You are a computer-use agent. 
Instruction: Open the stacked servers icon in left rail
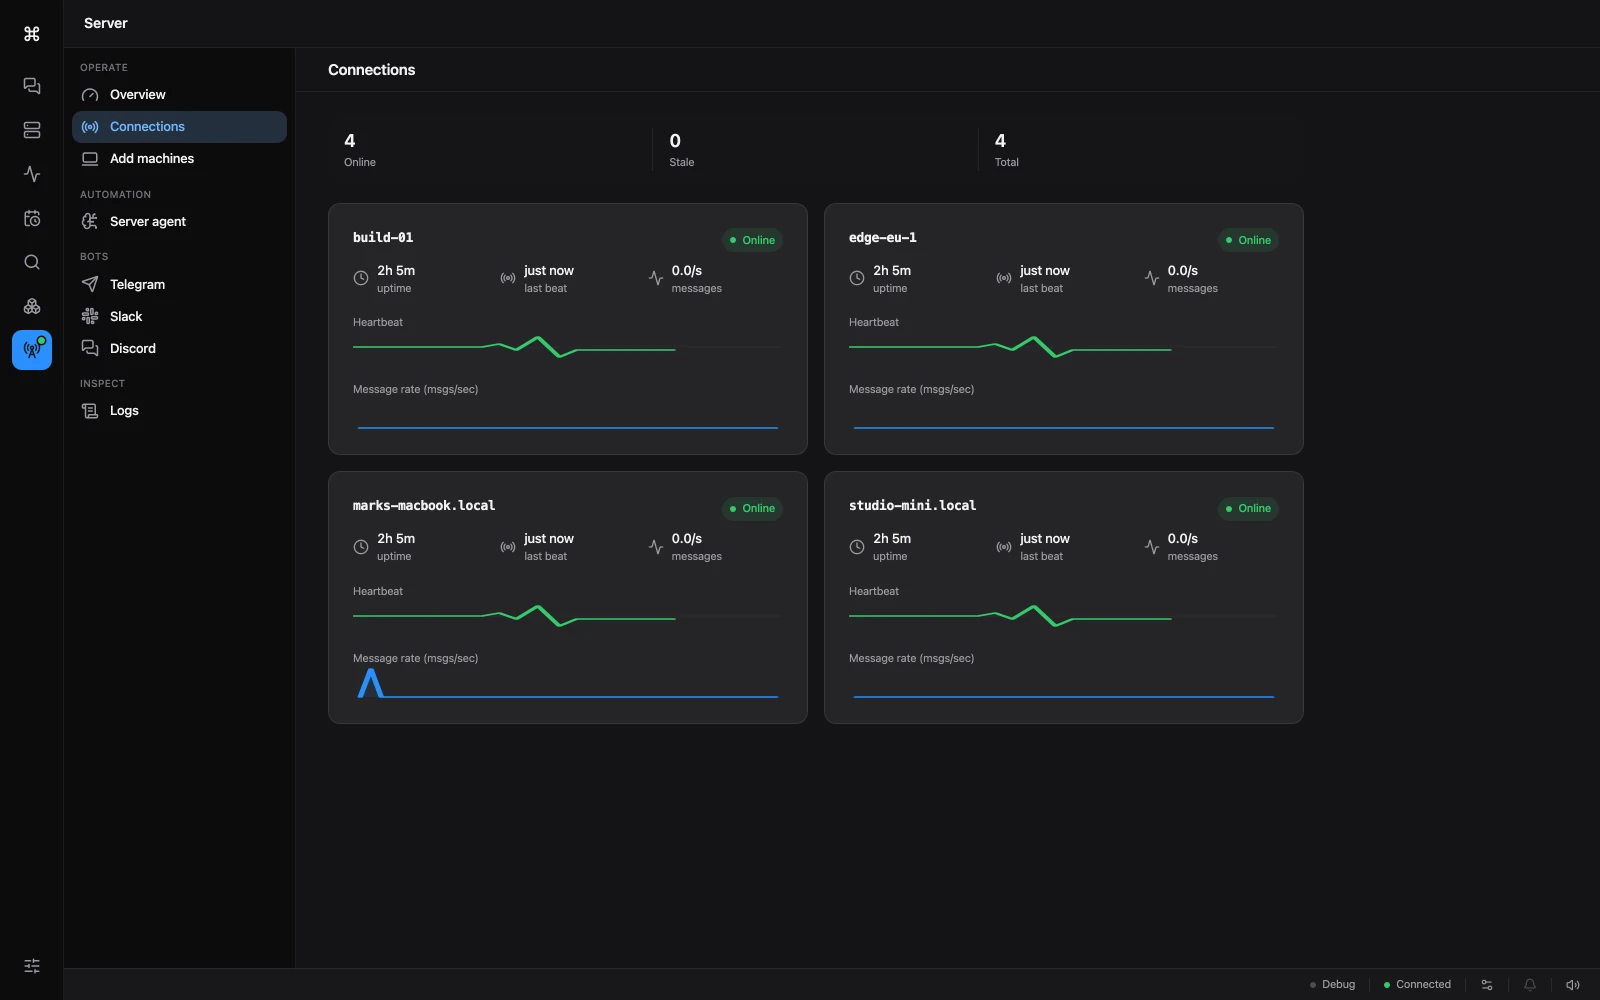coord(32,130)
